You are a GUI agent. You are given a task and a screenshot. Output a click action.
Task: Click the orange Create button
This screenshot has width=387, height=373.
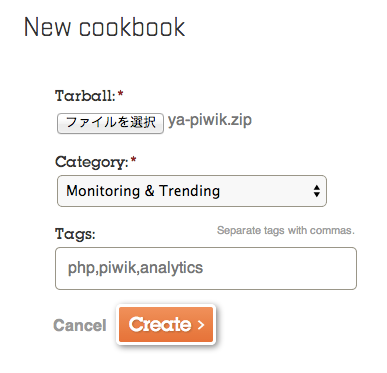(166, 325)
